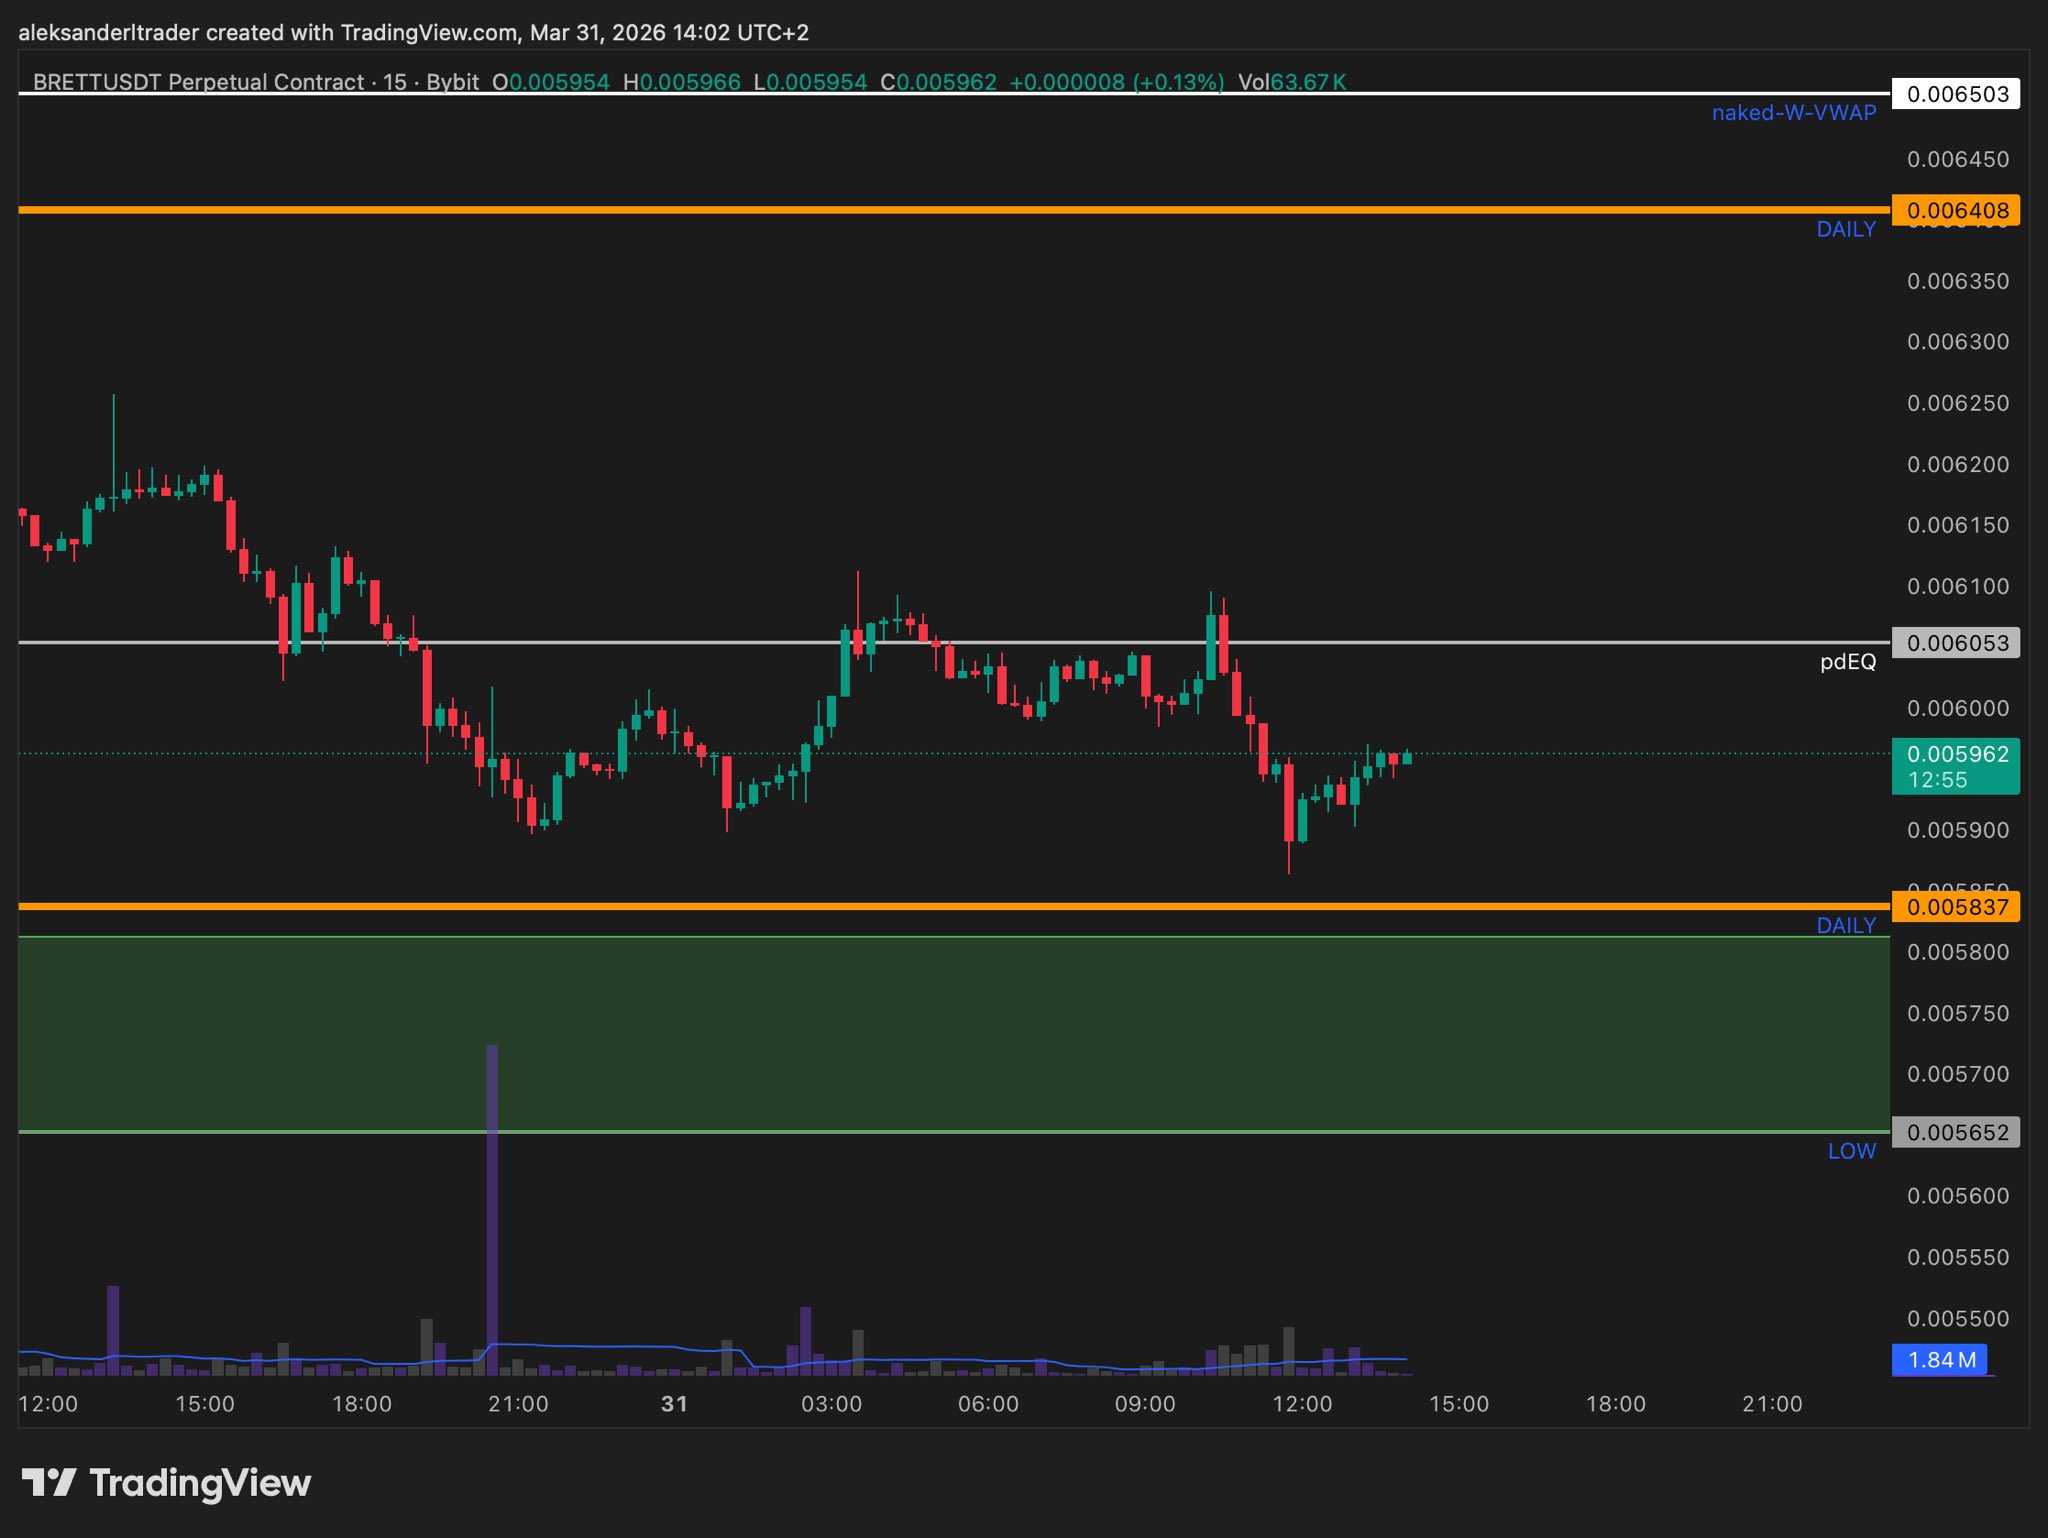Screen dimensions: 2048x1538
Task: Click the orange 0.006408 daily price label
Action: click(x=1956, y=210)
